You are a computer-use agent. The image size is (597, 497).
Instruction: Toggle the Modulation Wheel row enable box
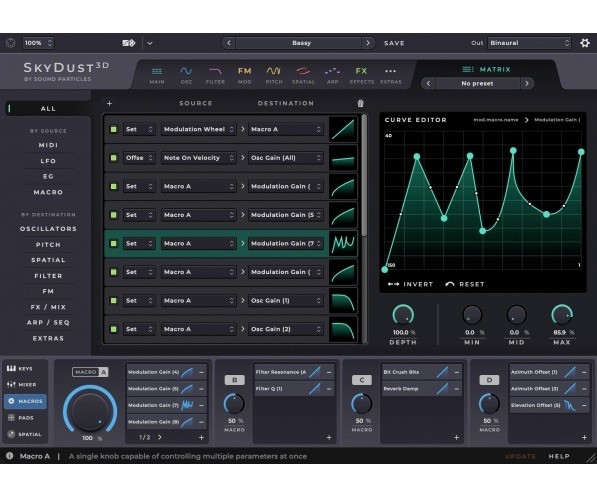(113, 129)
